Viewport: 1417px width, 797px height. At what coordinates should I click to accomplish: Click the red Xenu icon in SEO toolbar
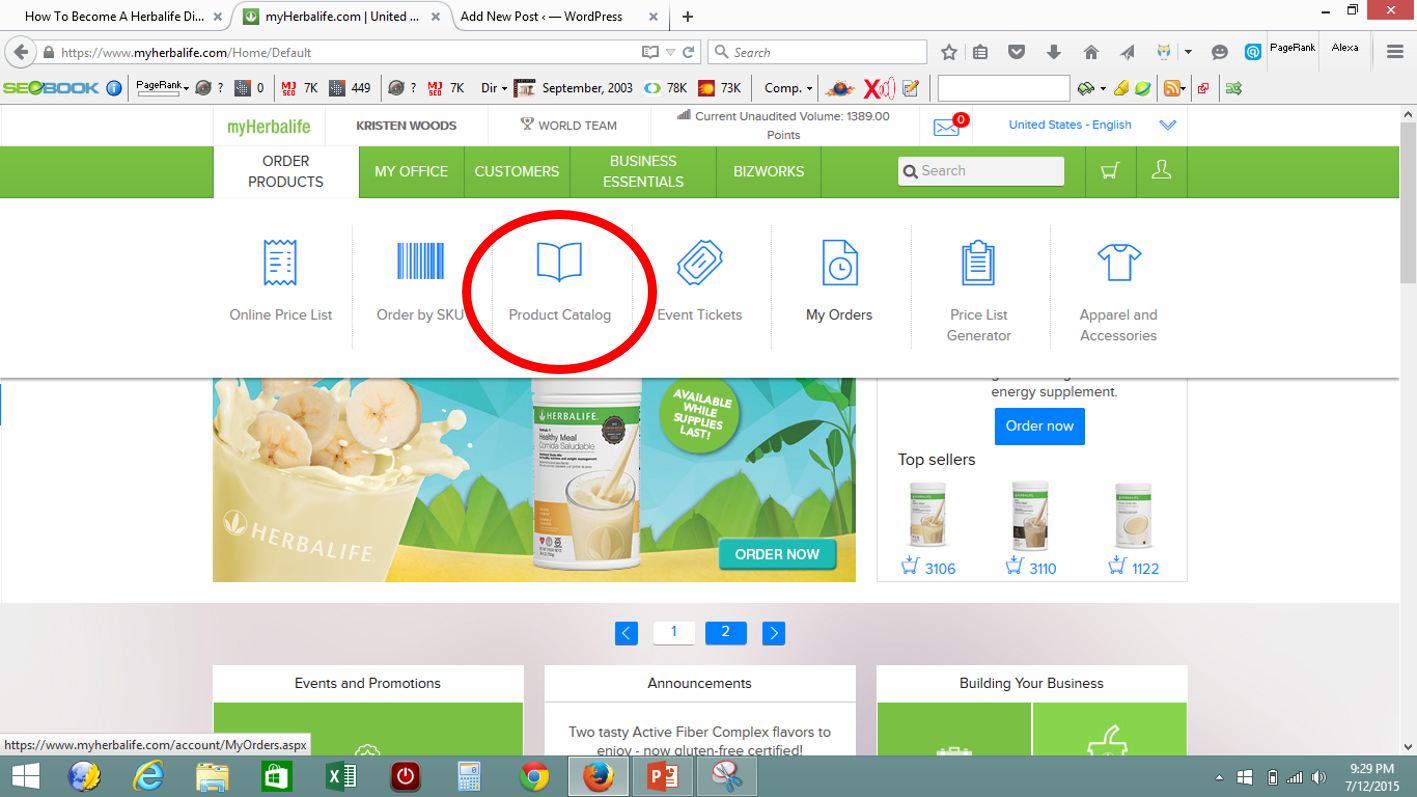[879, 88]
